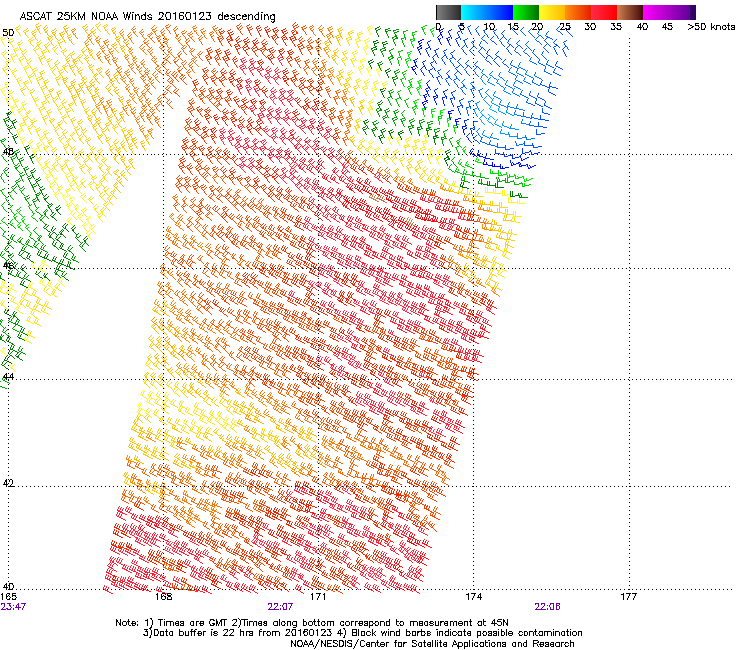This screenshot has width=740, height=650.
Task: Click the red 30-35 knots legend swatch
Action: [604, 12]
